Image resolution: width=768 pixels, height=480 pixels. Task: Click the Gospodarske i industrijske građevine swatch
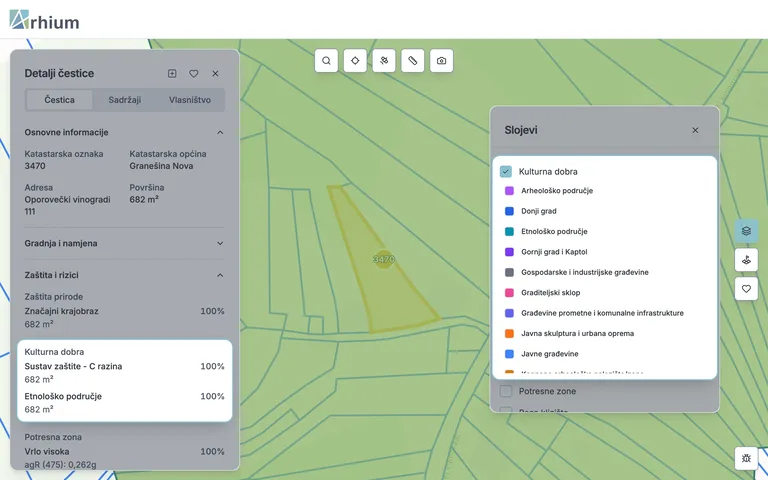509,272
